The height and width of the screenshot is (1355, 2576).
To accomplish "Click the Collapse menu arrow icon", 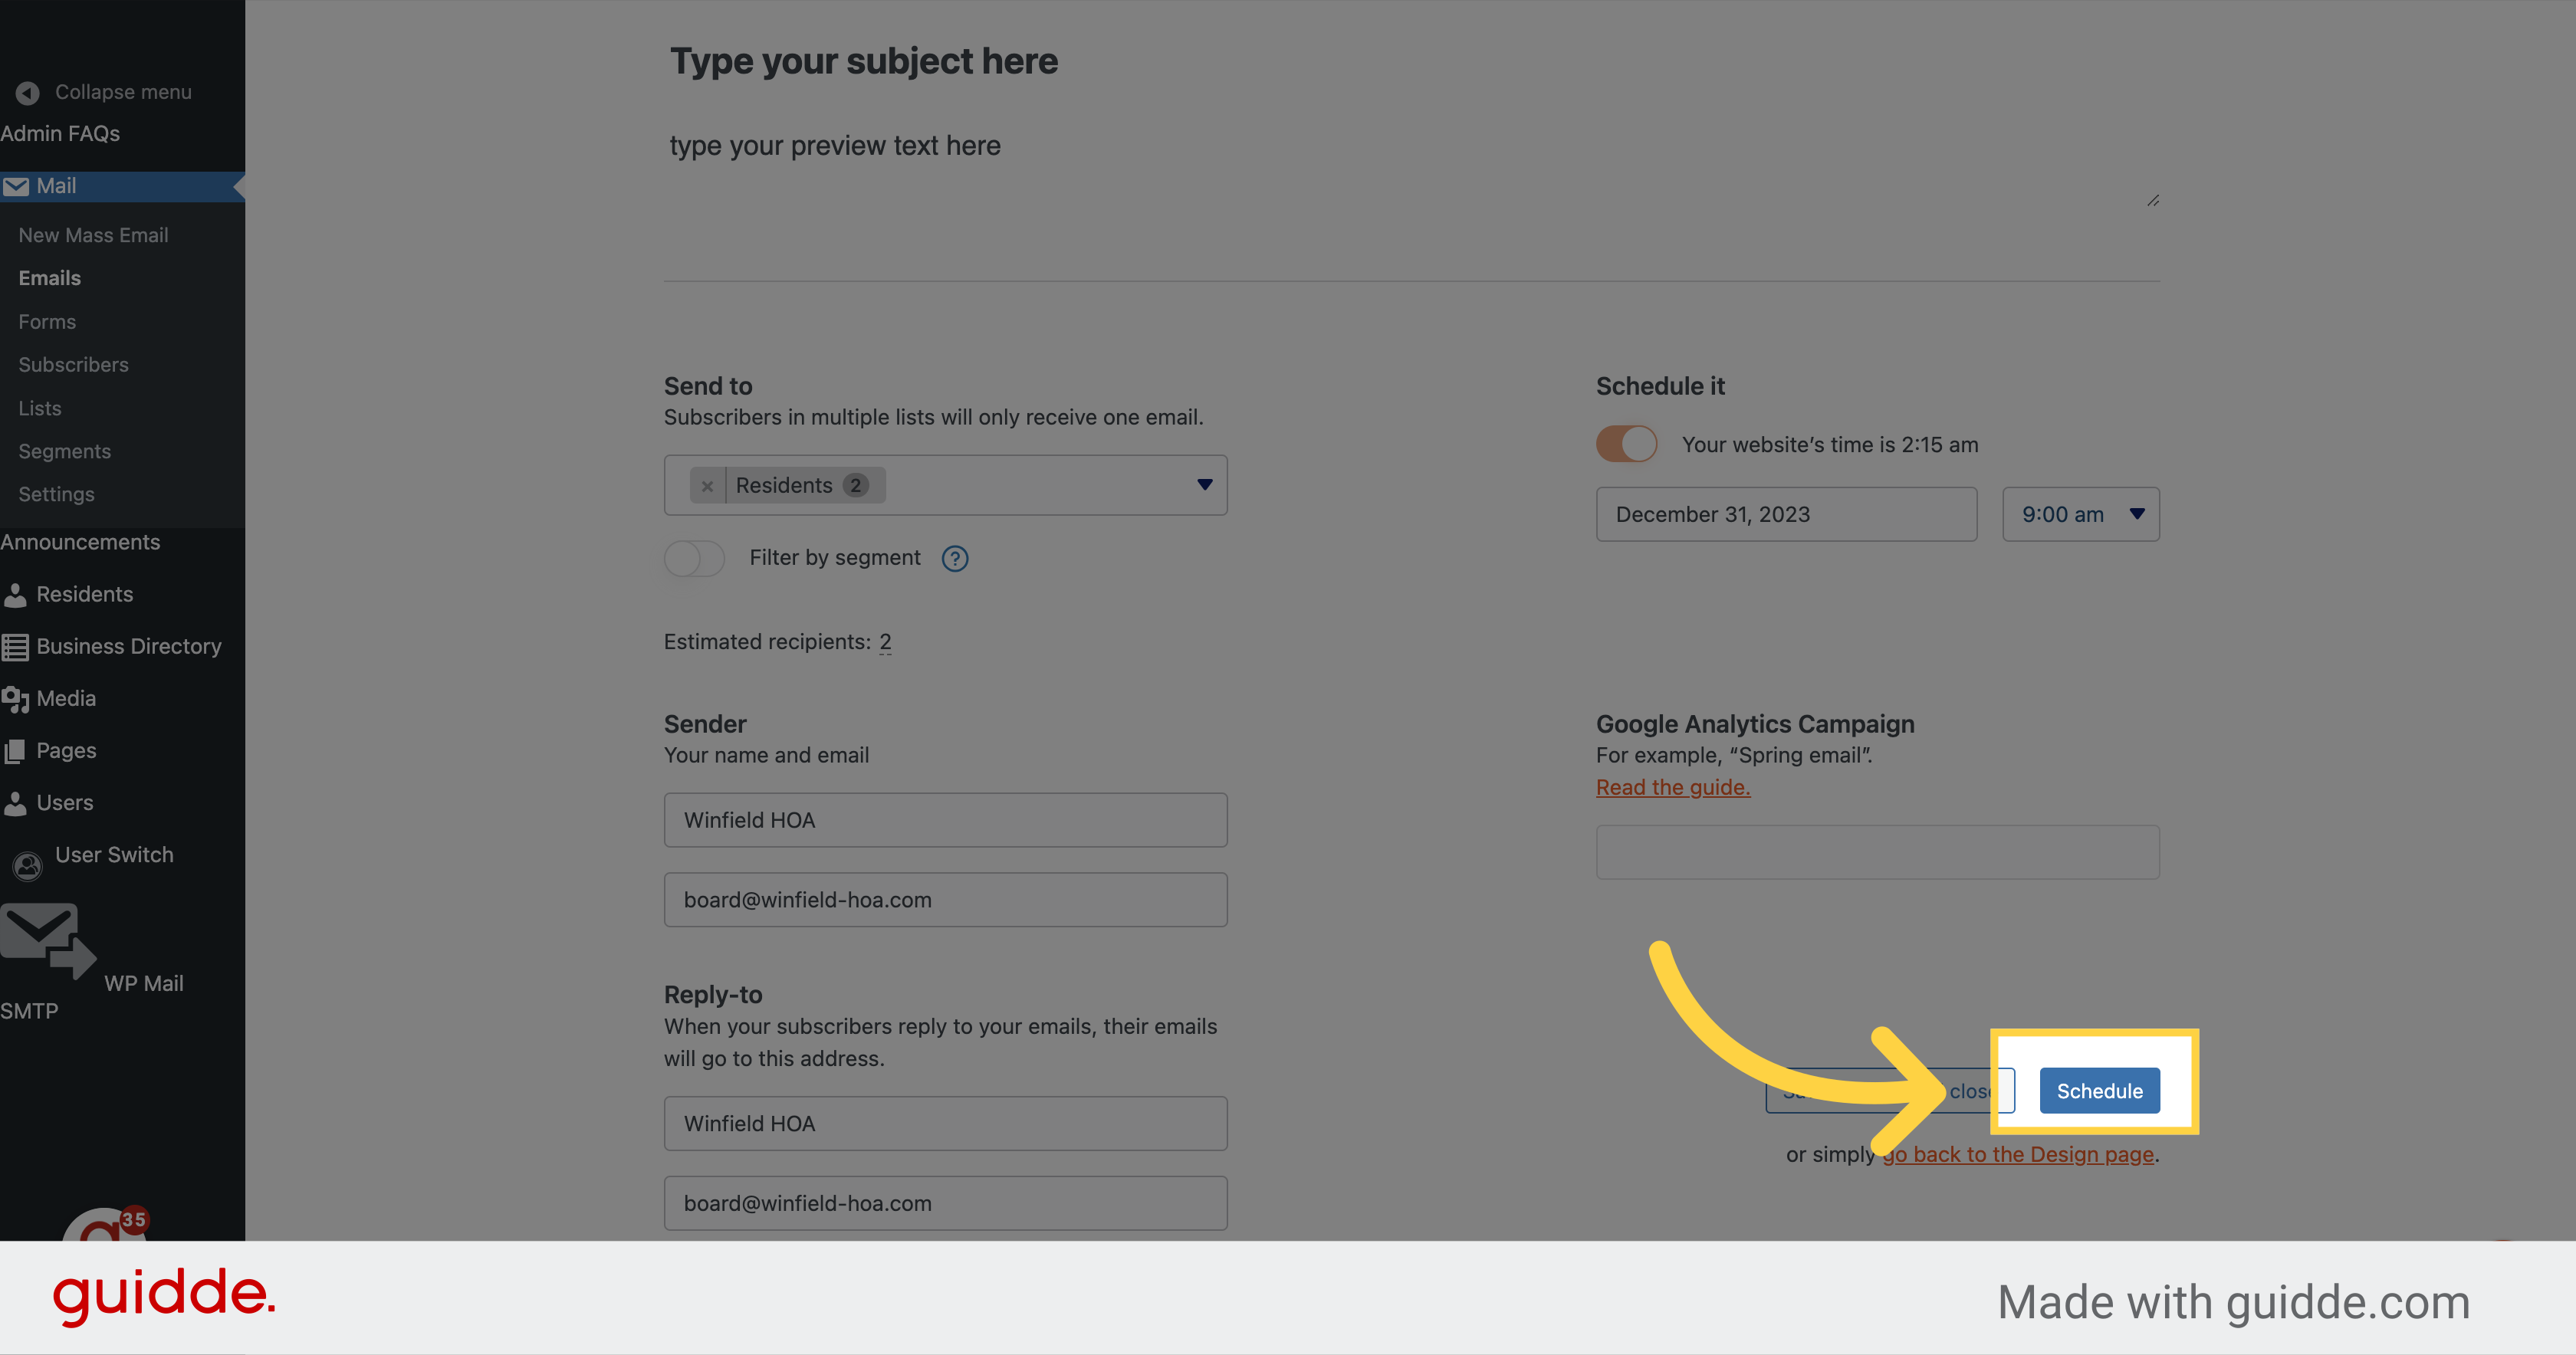I will click(x=28, y=93).
